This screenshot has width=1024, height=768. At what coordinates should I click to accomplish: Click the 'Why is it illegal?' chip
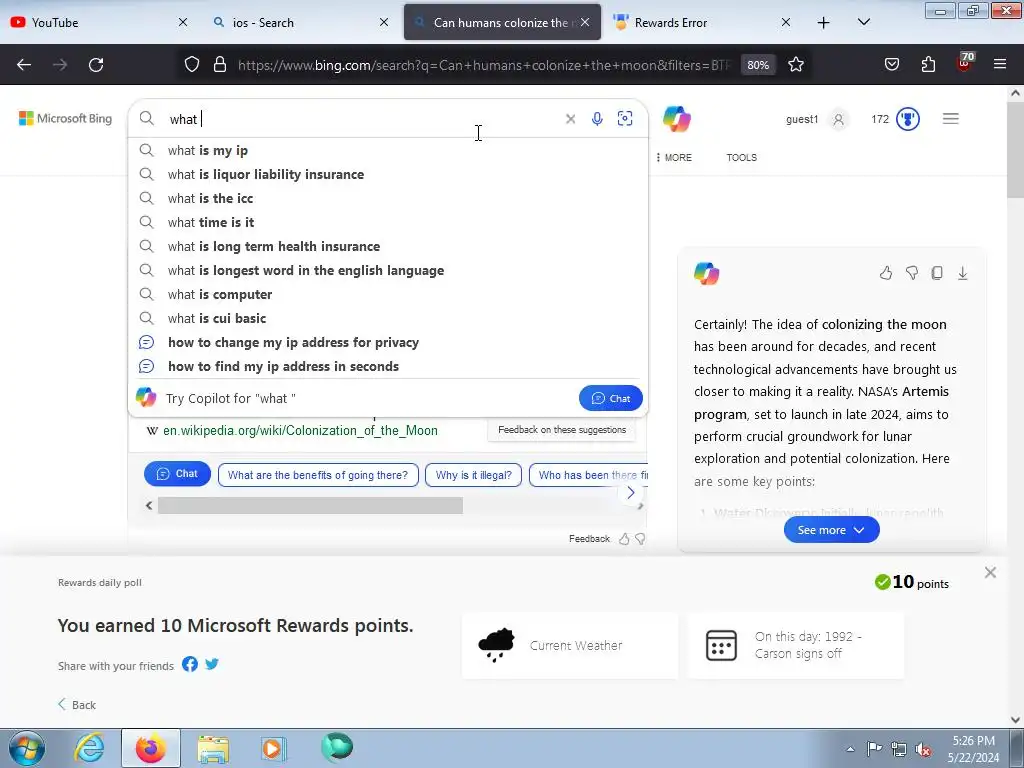pyautogui.click(x=473, y=475)
